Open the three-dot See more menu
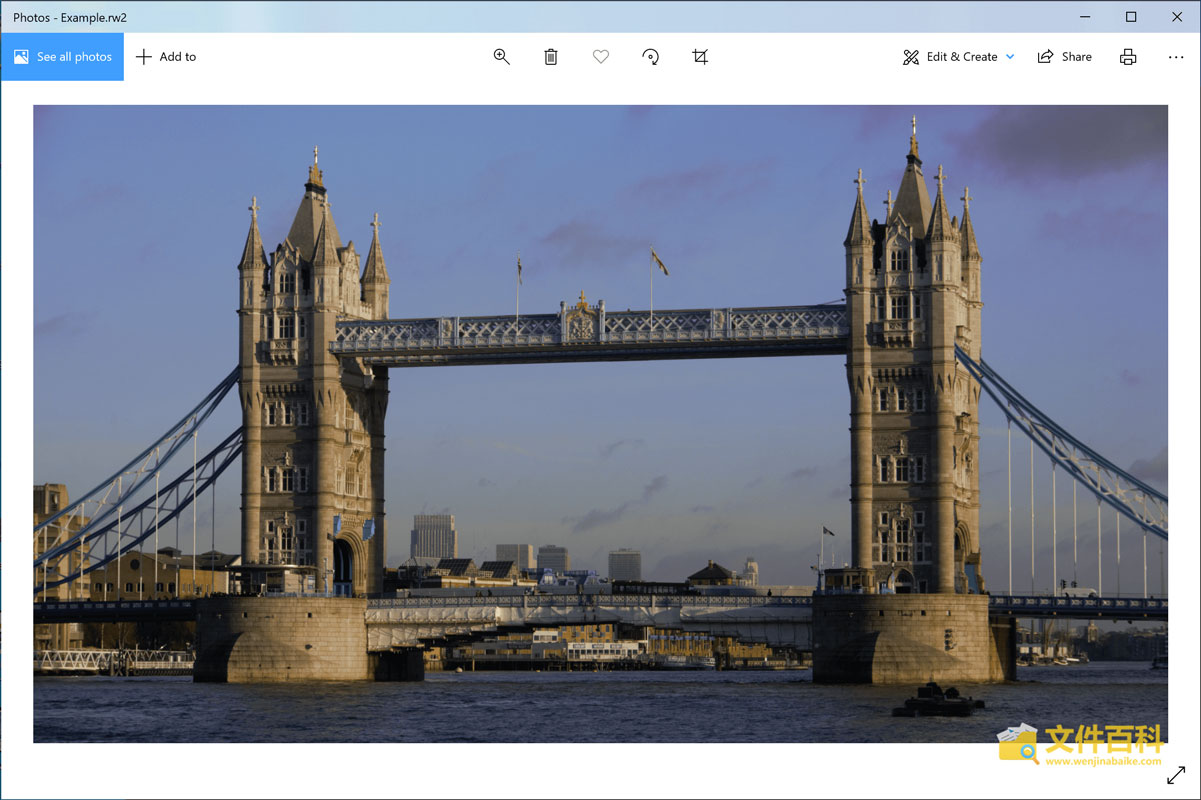 [x=1176, y=57]
